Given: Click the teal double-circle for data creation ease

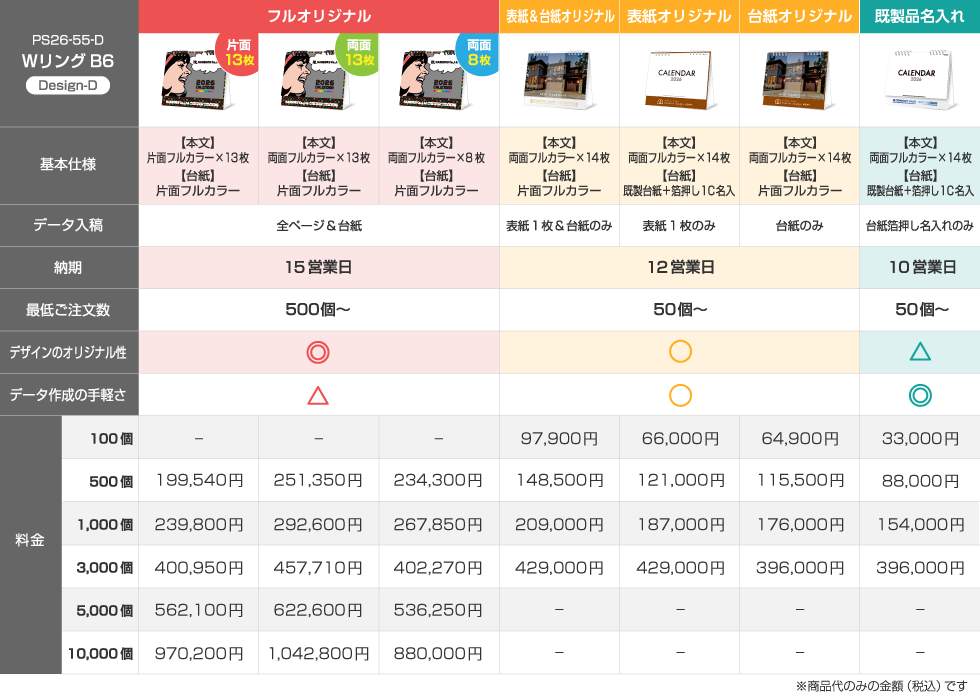Looking at the screenshot, I should [919, 394].
